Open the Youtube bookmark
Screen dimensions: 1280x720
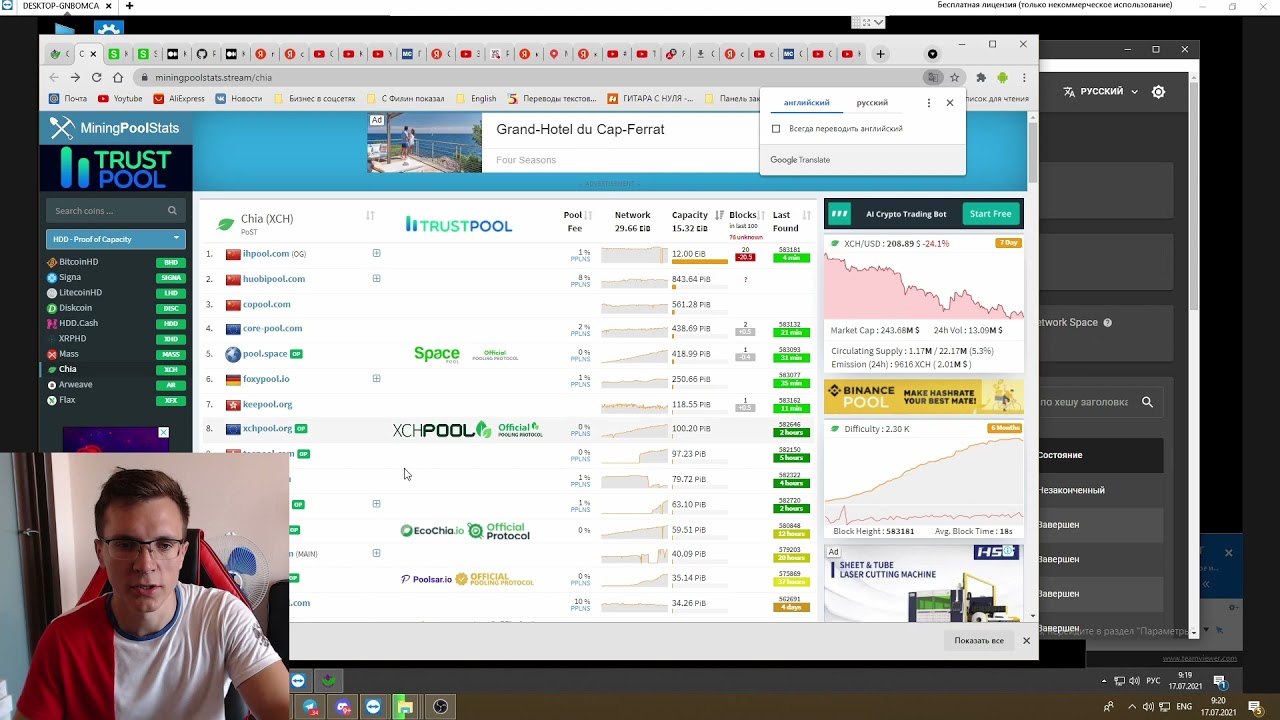(120, 99)
